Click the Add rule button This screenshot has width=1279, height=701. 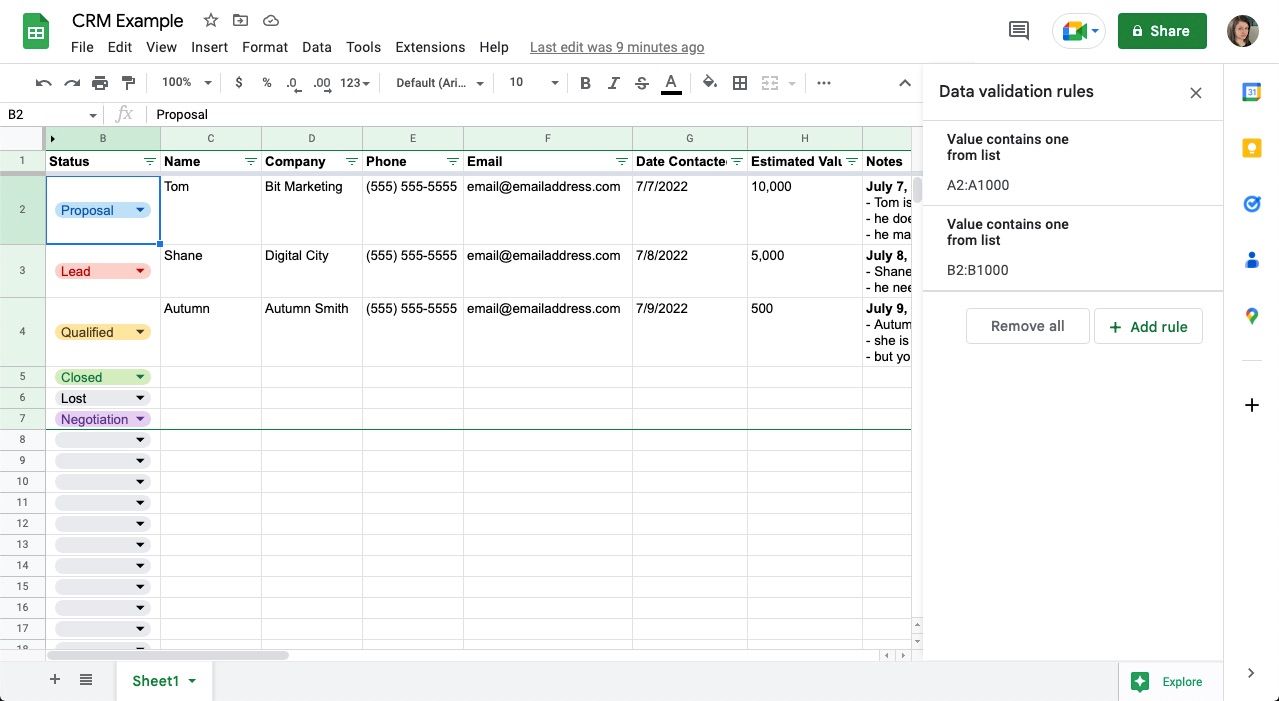click(1148, 326)
